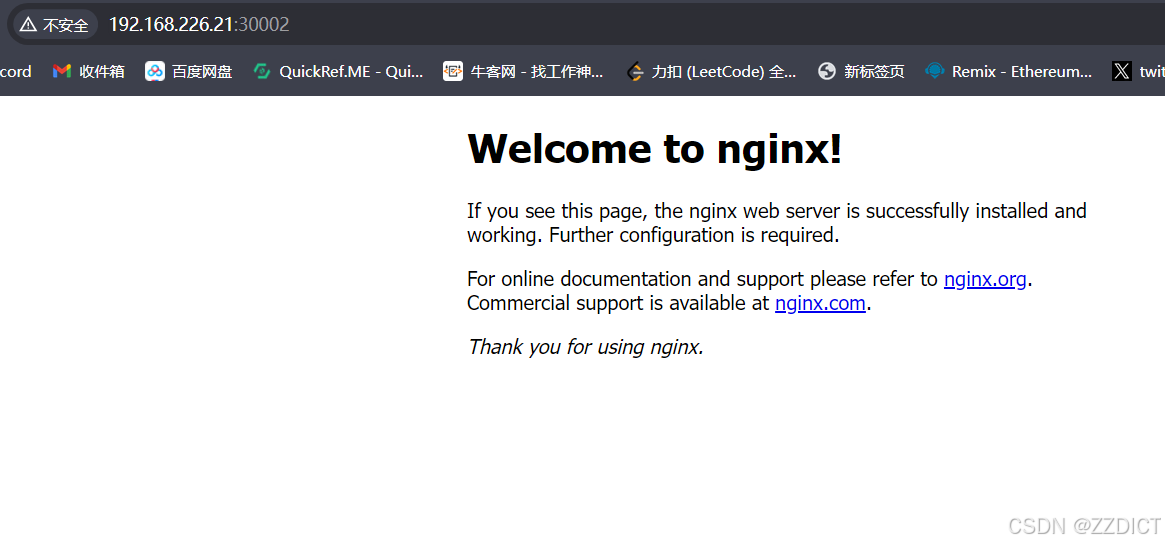Viewport: 1165px width, 546px height.
Task: Click the 牛客网 bookmark icon
Action: [452, 71]
